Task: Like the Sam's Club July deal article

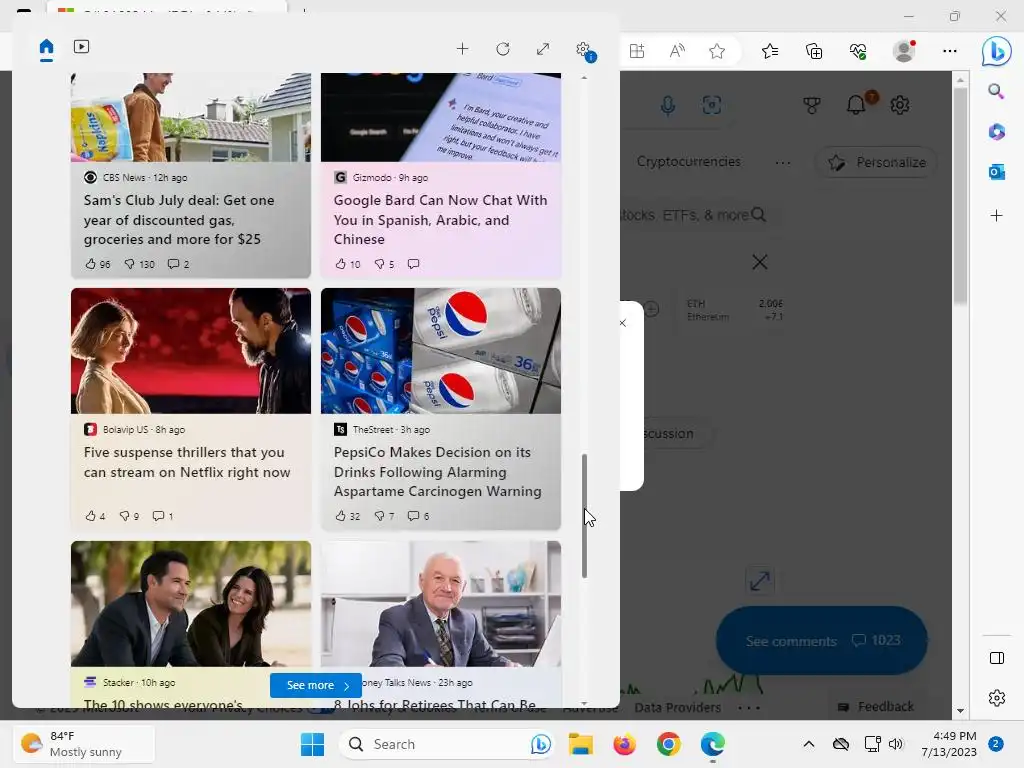Action: 97,264
